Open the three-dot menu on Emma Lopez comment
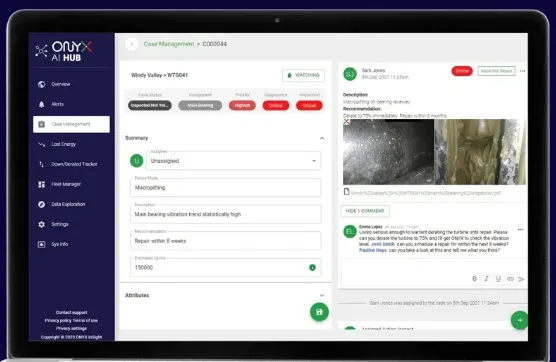This screenshot has height=362, width=556. 520,230
